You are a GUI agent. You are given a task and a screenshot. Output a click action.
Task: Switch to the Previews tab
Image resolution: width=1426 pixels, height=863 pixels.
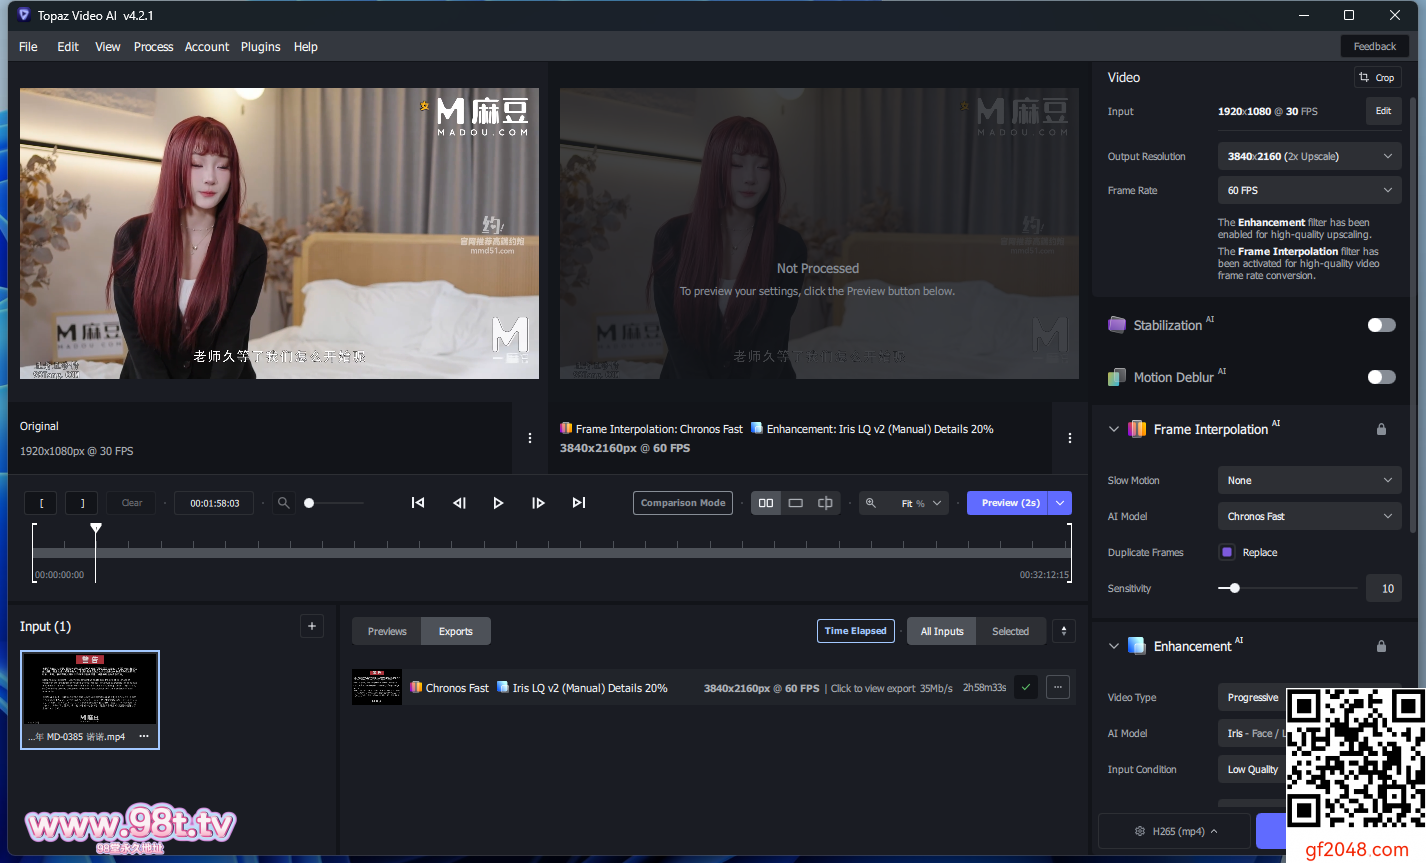coord(387,631)
